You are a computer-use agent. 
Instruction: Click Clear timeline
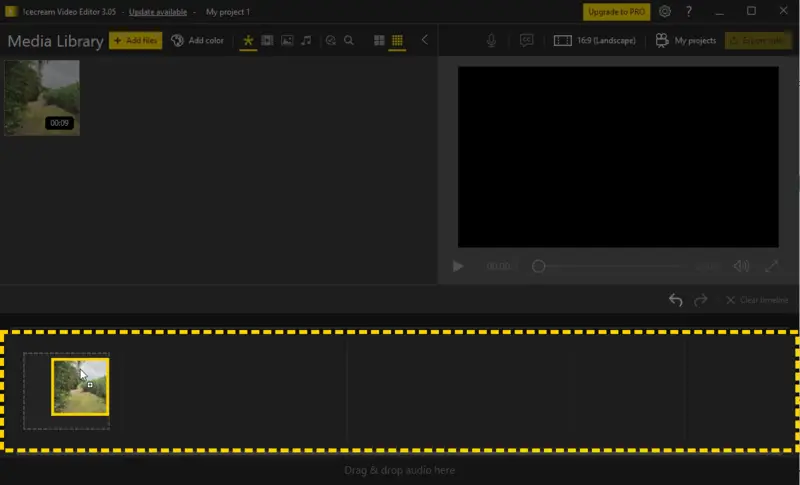coord(757,300)
